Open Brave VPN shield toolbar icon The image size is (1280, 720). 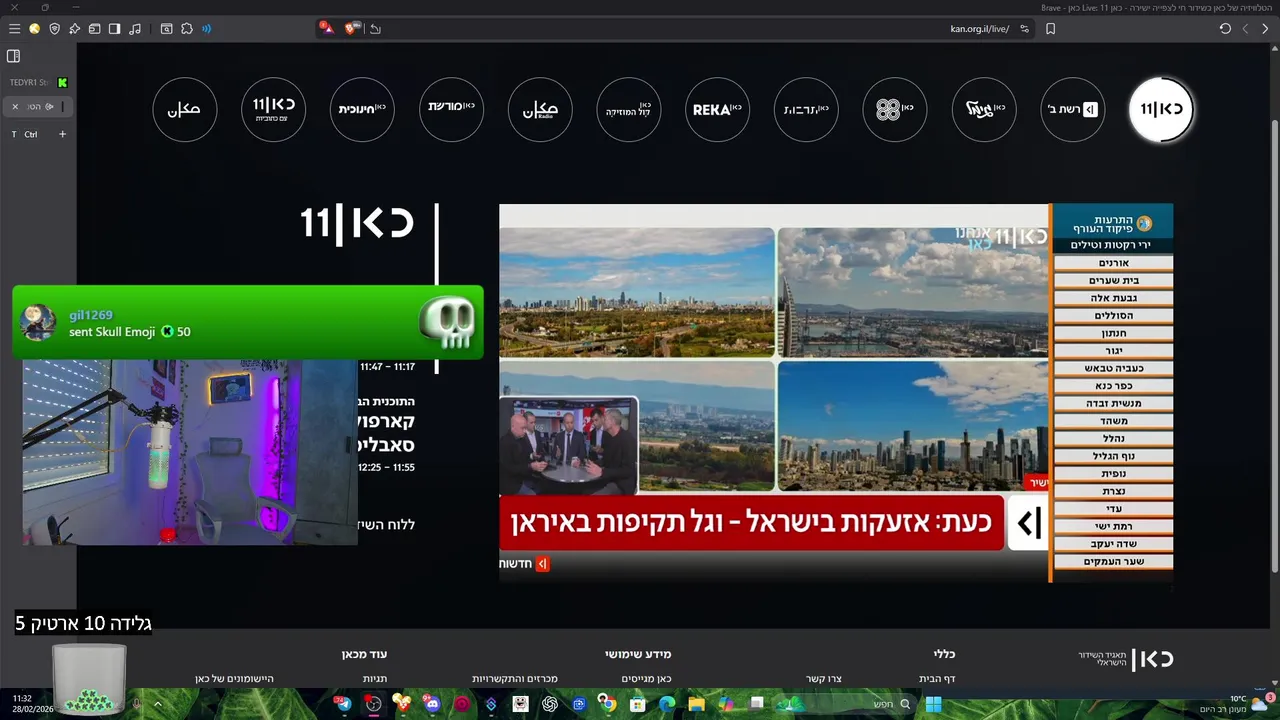point(54,29)
